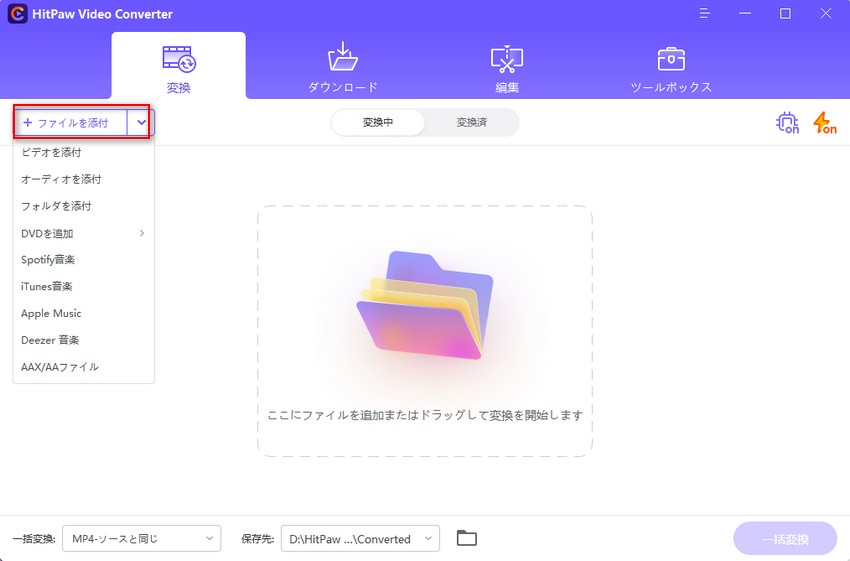Toggle the dropdown arrow beside ファイルを添付
Viewport: 850px width, 561px height.
tap(141, 122)
